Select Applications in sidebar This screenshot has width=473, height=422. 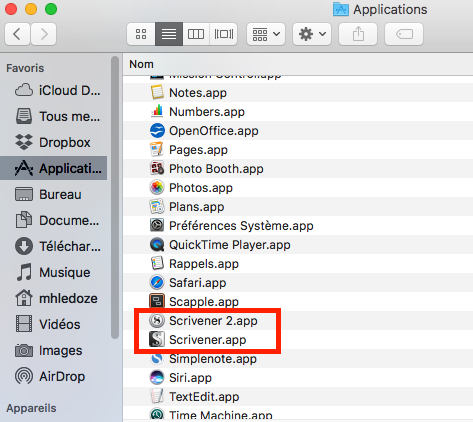54,168
